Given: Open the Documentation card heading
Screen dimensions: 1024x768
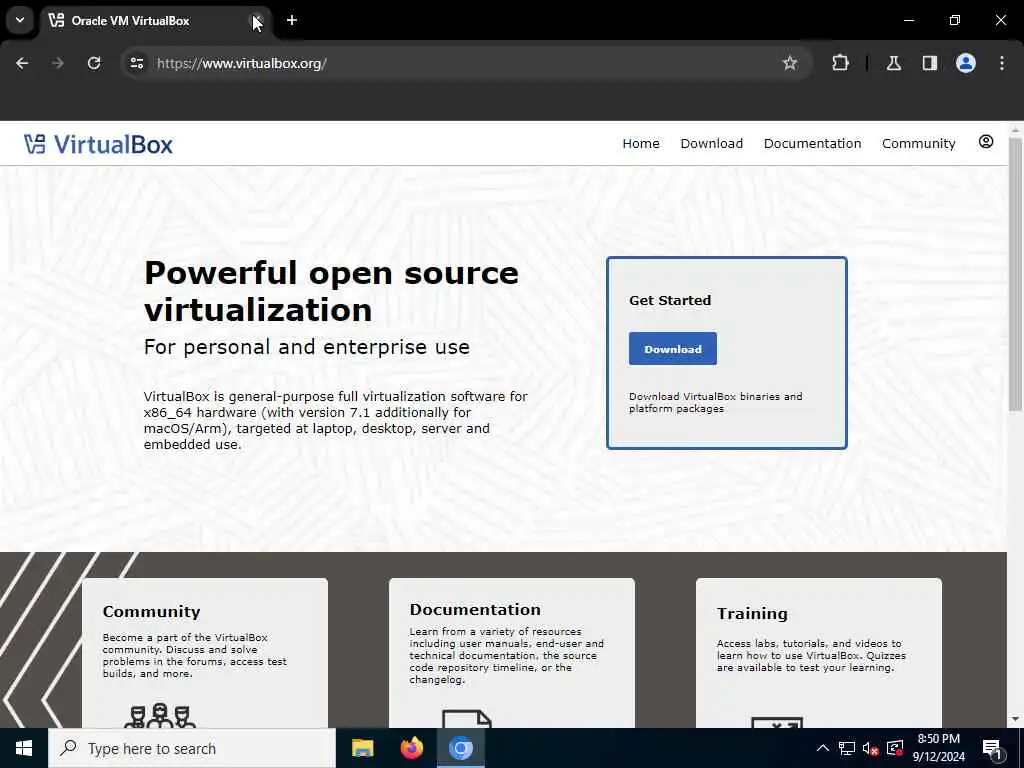Looking at the screenshot, I should click(x=475, y=609).
